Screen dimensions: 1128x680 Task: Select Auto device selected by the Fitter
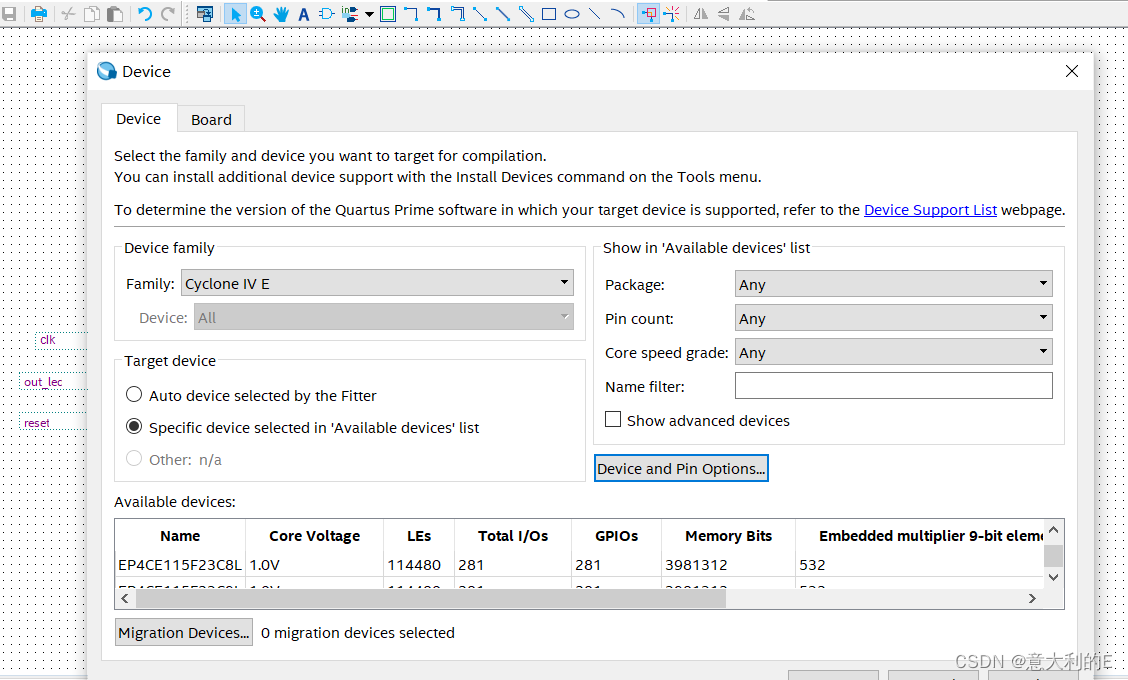(134, 394)
